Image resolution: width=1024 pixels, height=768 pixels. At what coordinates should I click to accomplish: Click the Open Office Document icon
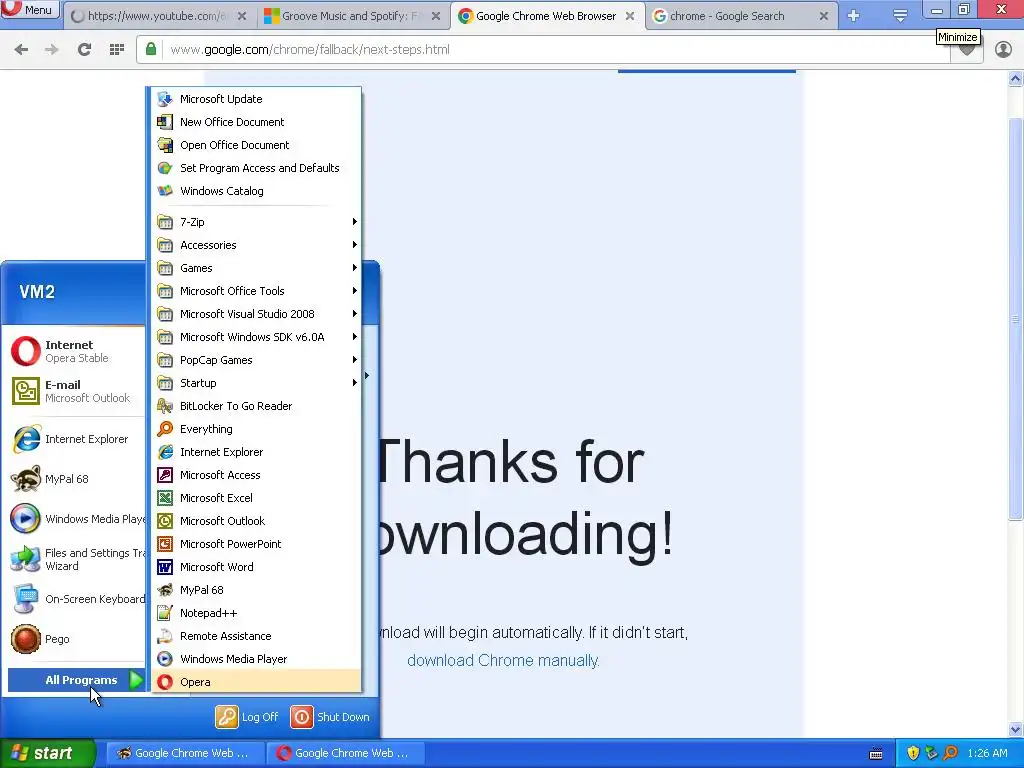click(x=165, y=145)
